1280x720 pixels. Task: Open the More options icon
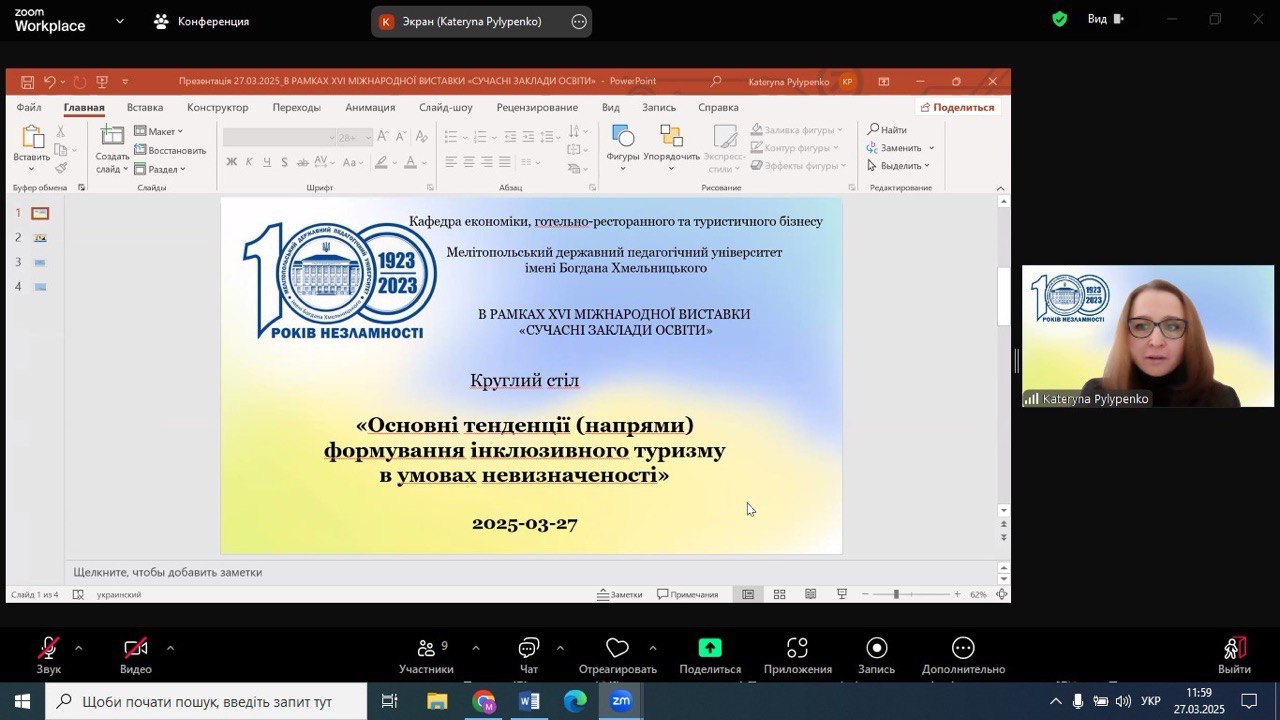click(963, 649)
